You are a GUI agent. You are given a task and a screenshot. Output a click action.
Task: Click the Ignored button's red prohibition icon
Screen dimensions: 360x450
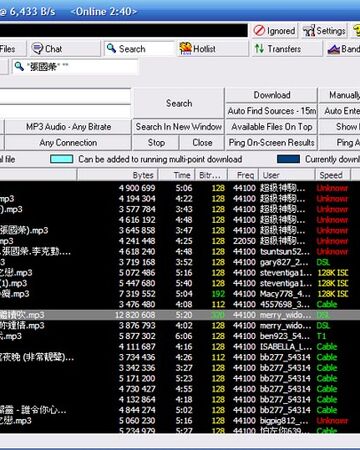259,31
